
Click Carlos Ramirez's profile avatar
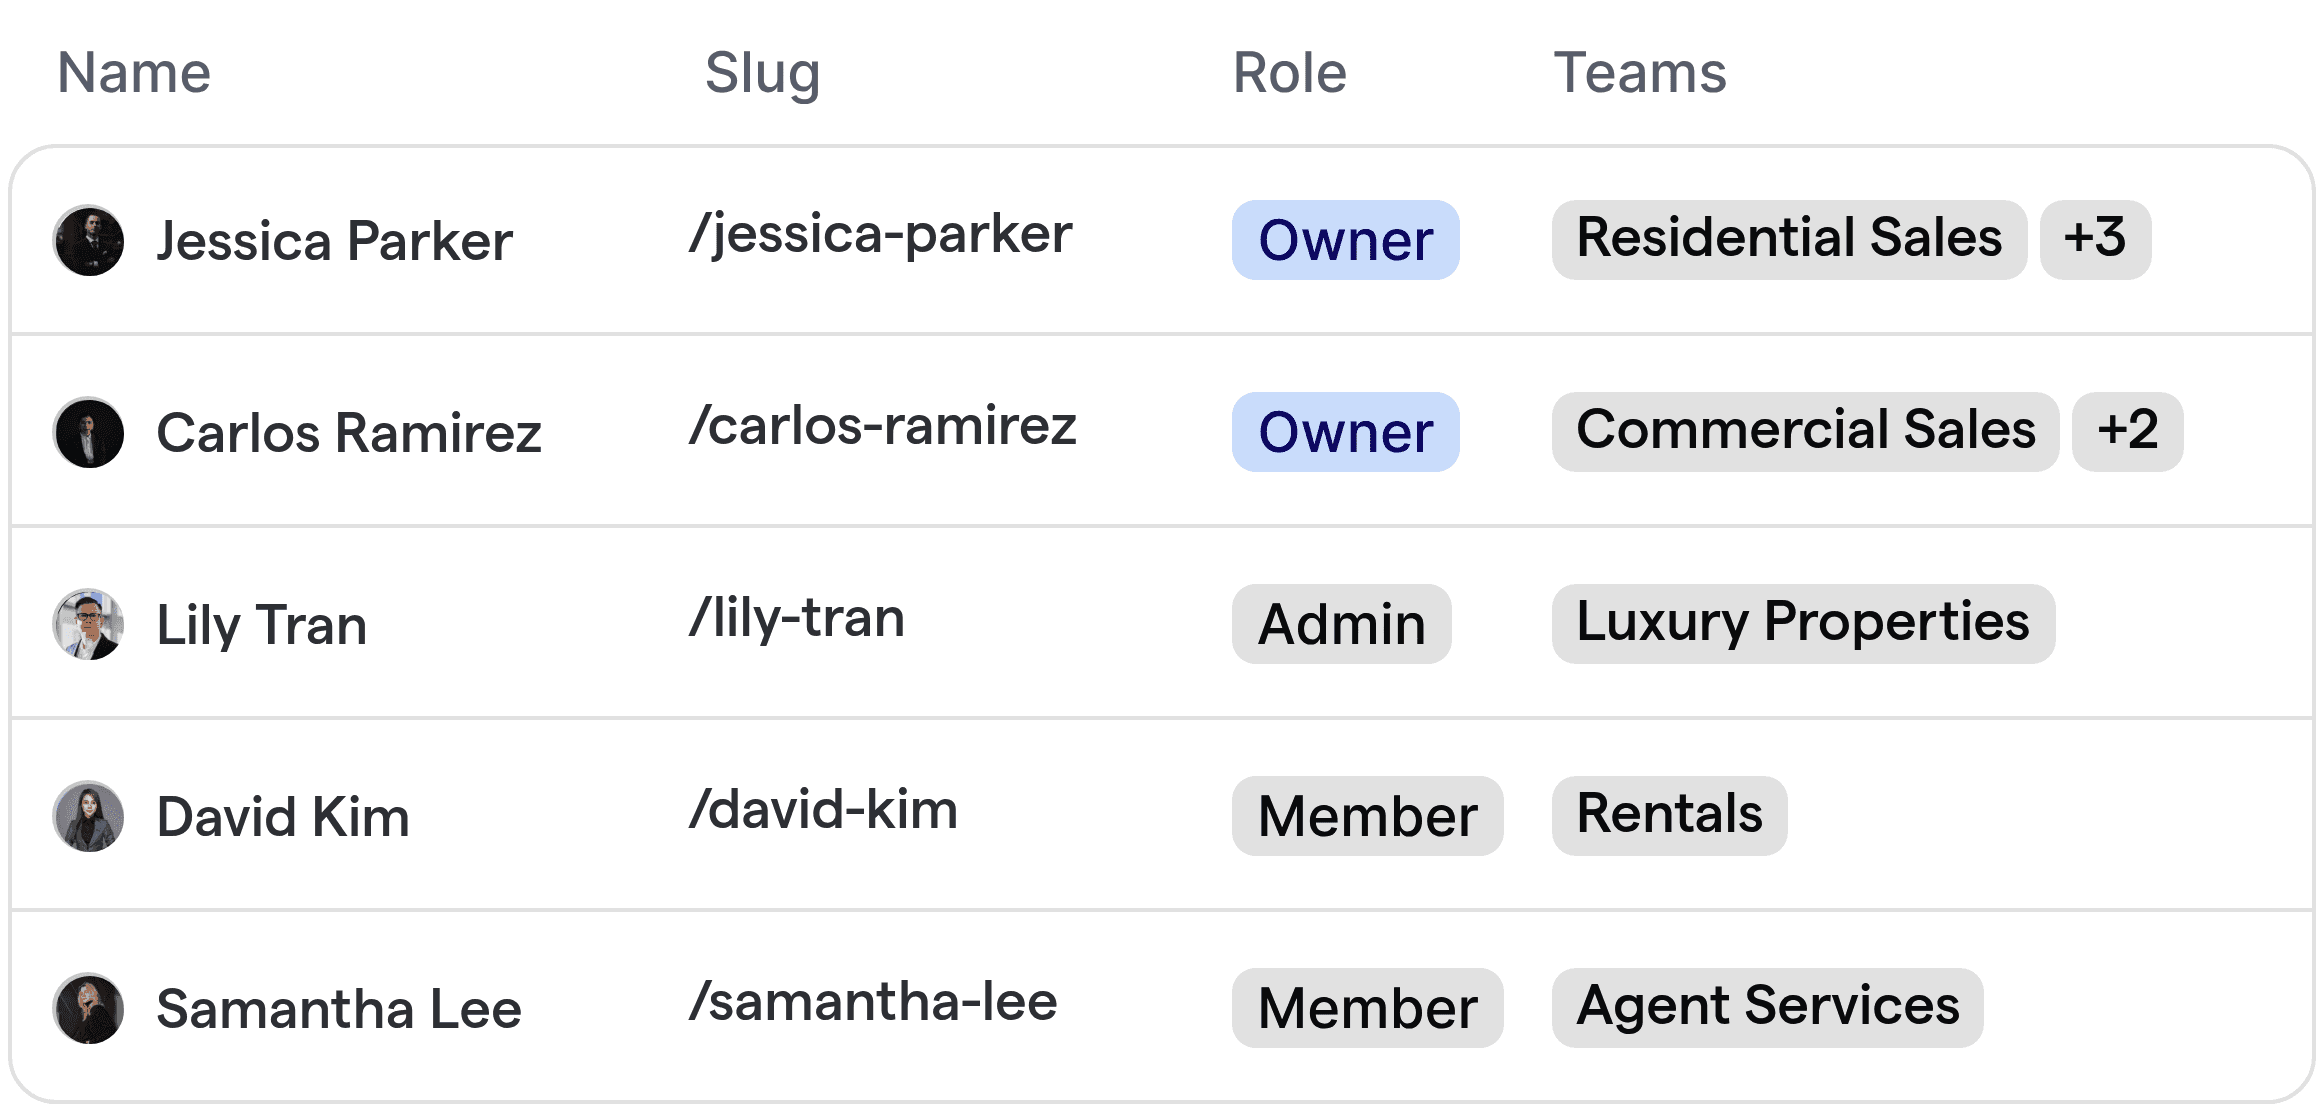88,432
